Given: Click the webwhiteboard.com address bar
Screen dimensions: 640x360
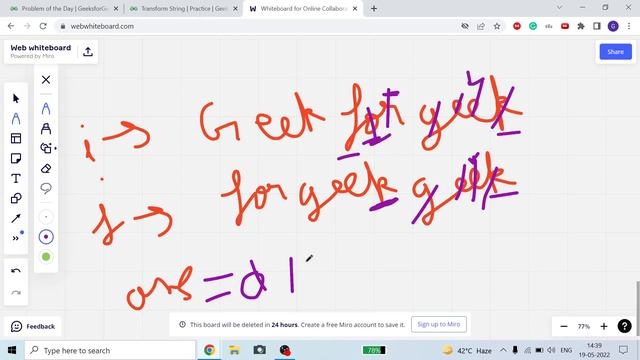Looking at the screenshot, I should click(x=261, y=26).
